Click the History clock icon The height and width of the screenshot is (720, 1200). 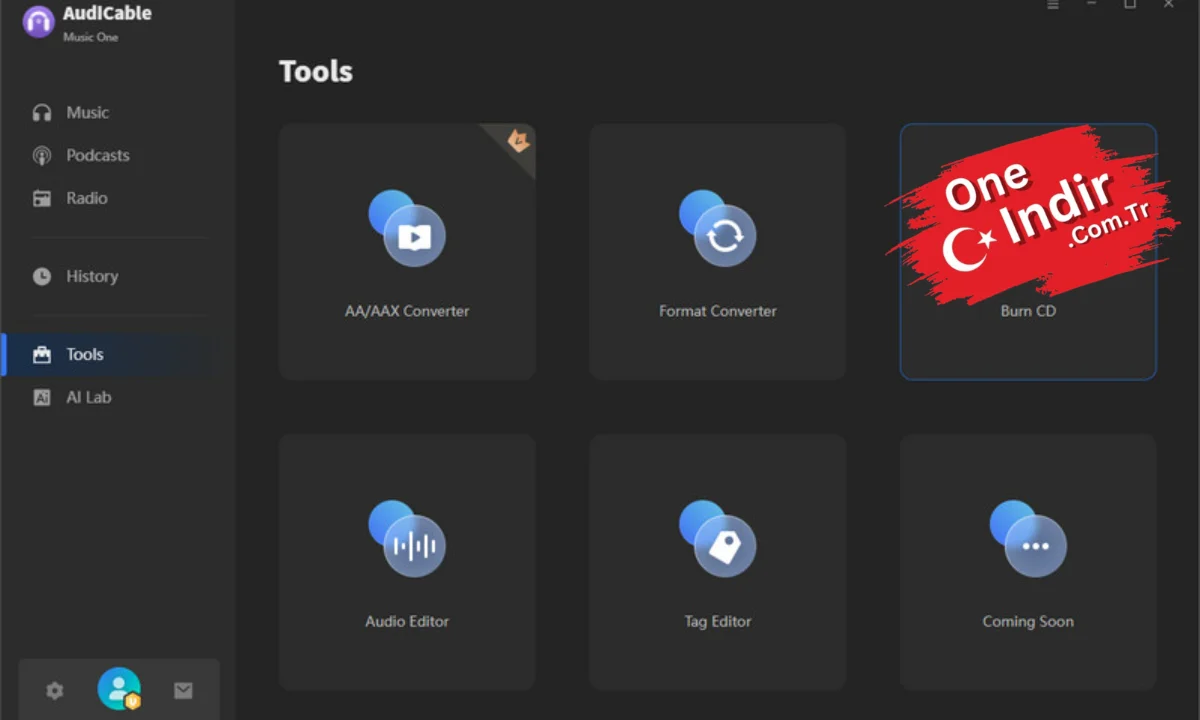click(42, 277)
